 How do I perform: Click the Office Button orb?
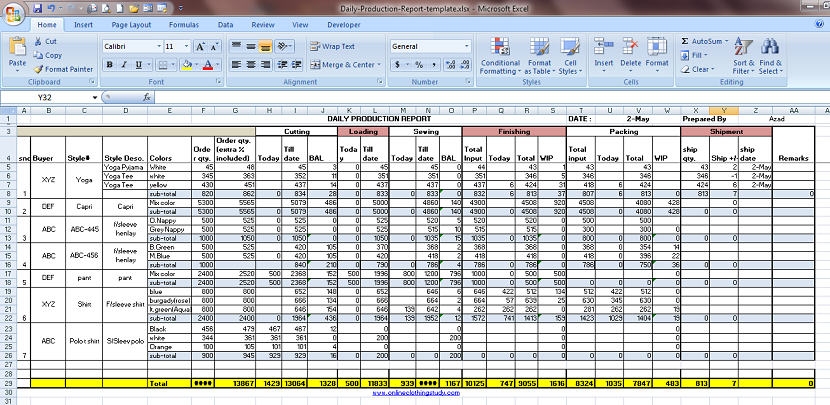coord(14,13)
